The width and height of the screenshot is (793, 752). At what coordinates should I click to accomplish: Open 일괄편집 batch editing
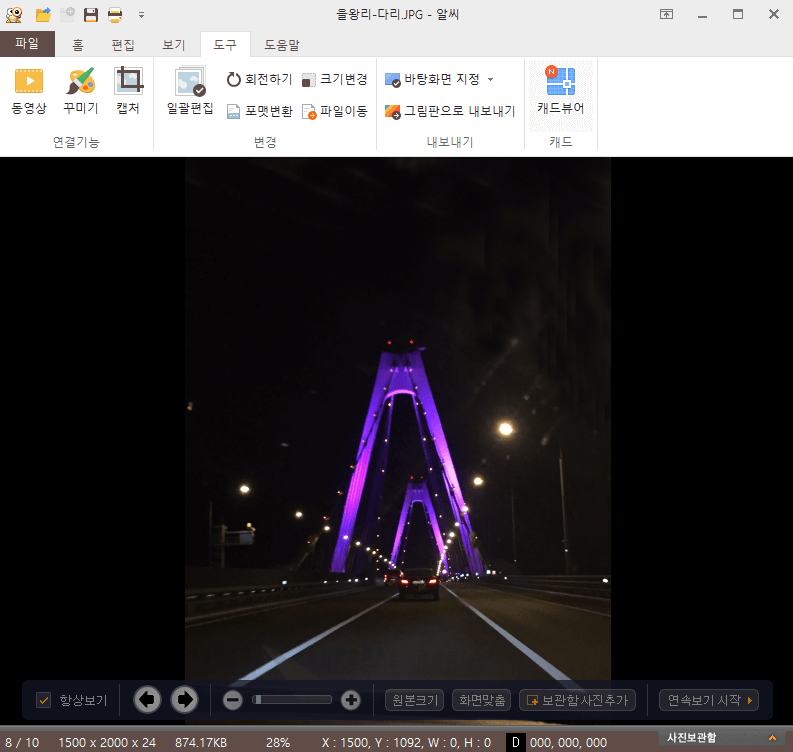point(190,91)
